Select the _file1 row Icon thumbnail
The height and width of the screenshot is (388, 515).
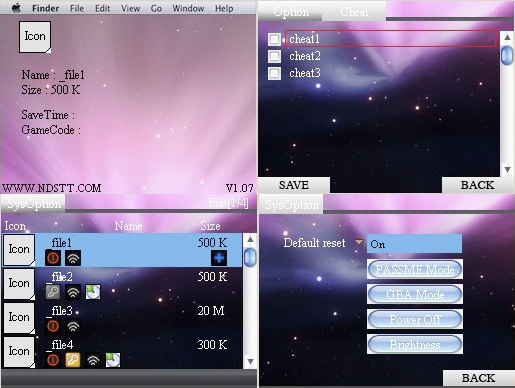coord(19,250)
